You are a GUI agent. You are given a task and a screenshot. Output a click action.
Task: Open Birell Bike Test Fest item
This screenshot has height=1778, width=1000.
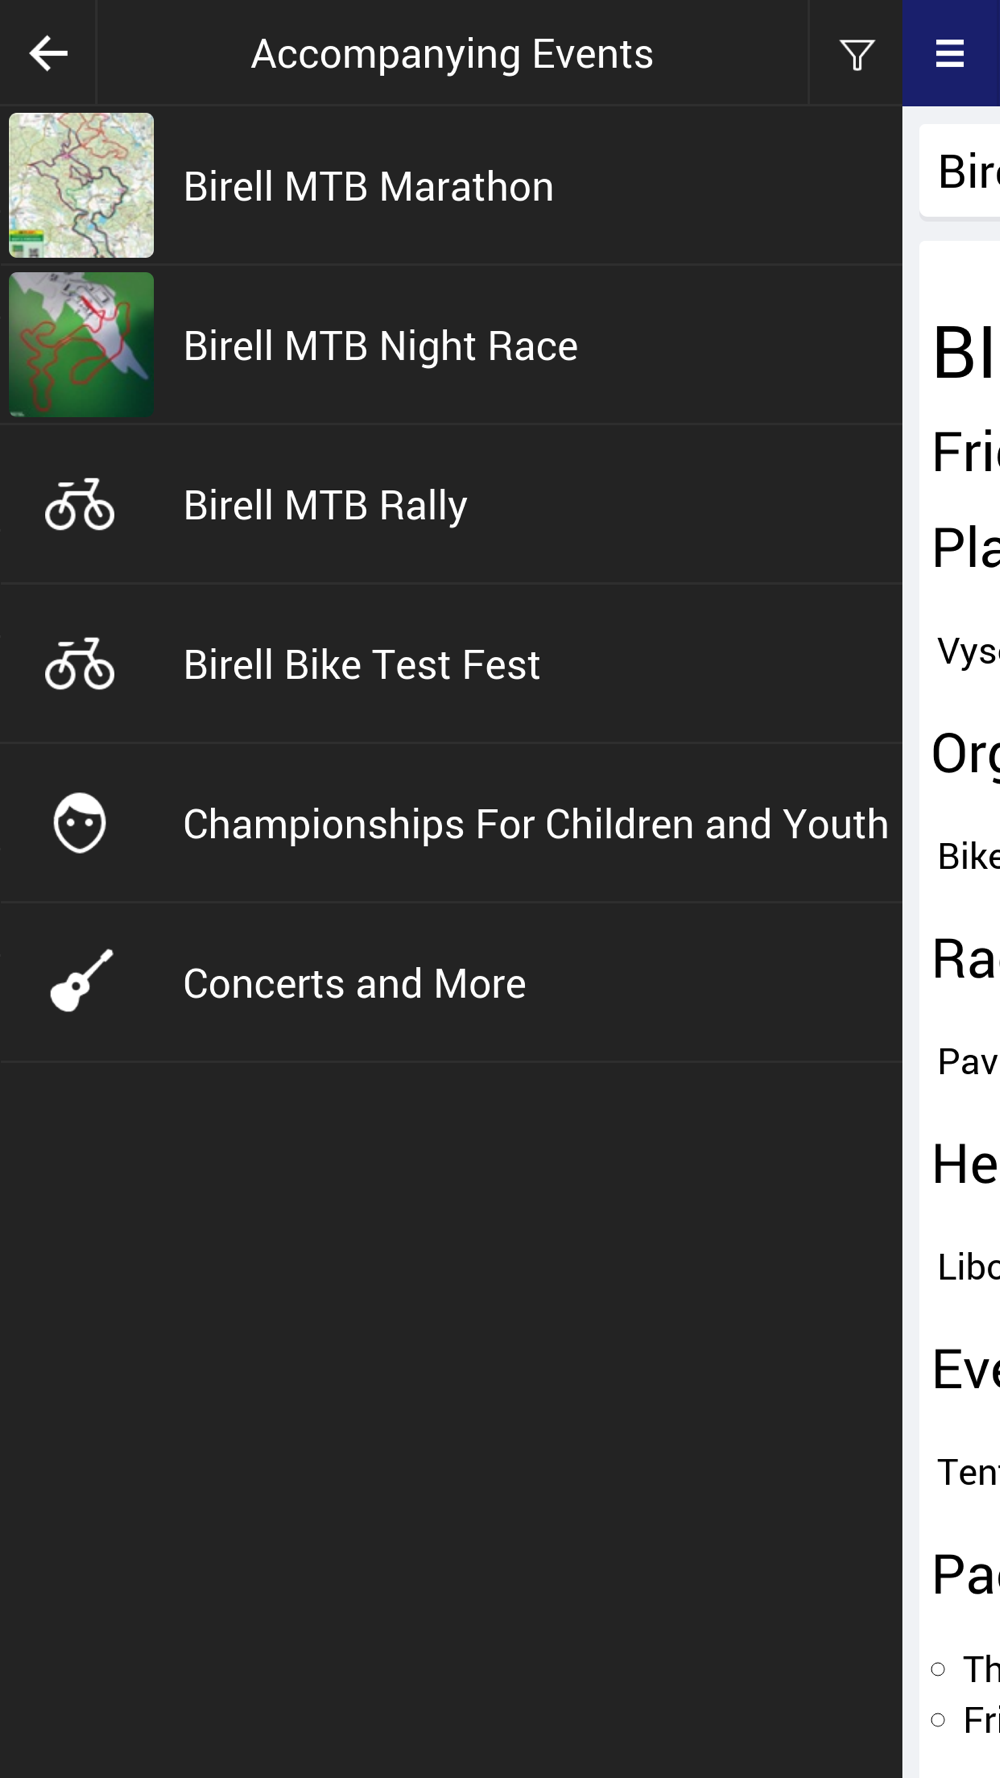point(451,664)
